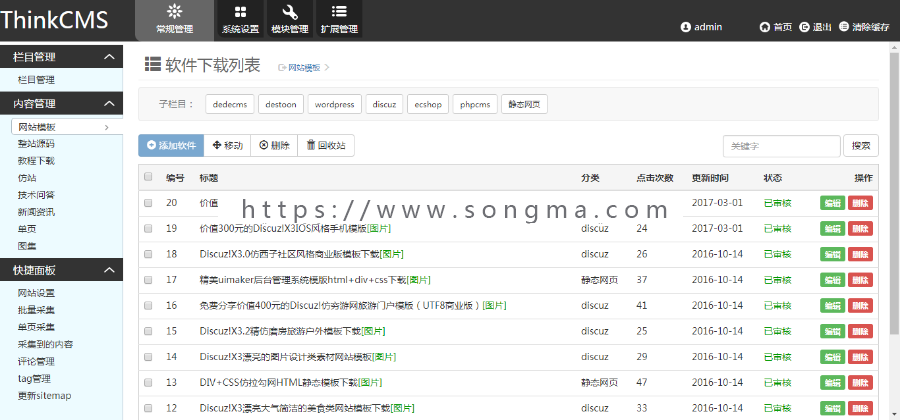Screen dimensions: 900x420
Task: Filter by ecshop subcategory
Action: (428, 104)
